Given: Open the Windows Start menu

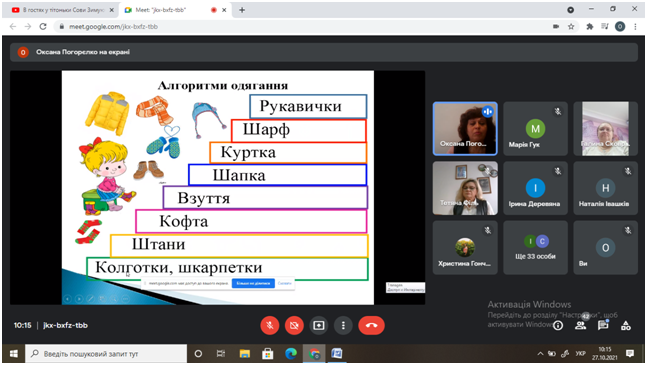Looking at the screenshot, I should click(x=13, y=354).
